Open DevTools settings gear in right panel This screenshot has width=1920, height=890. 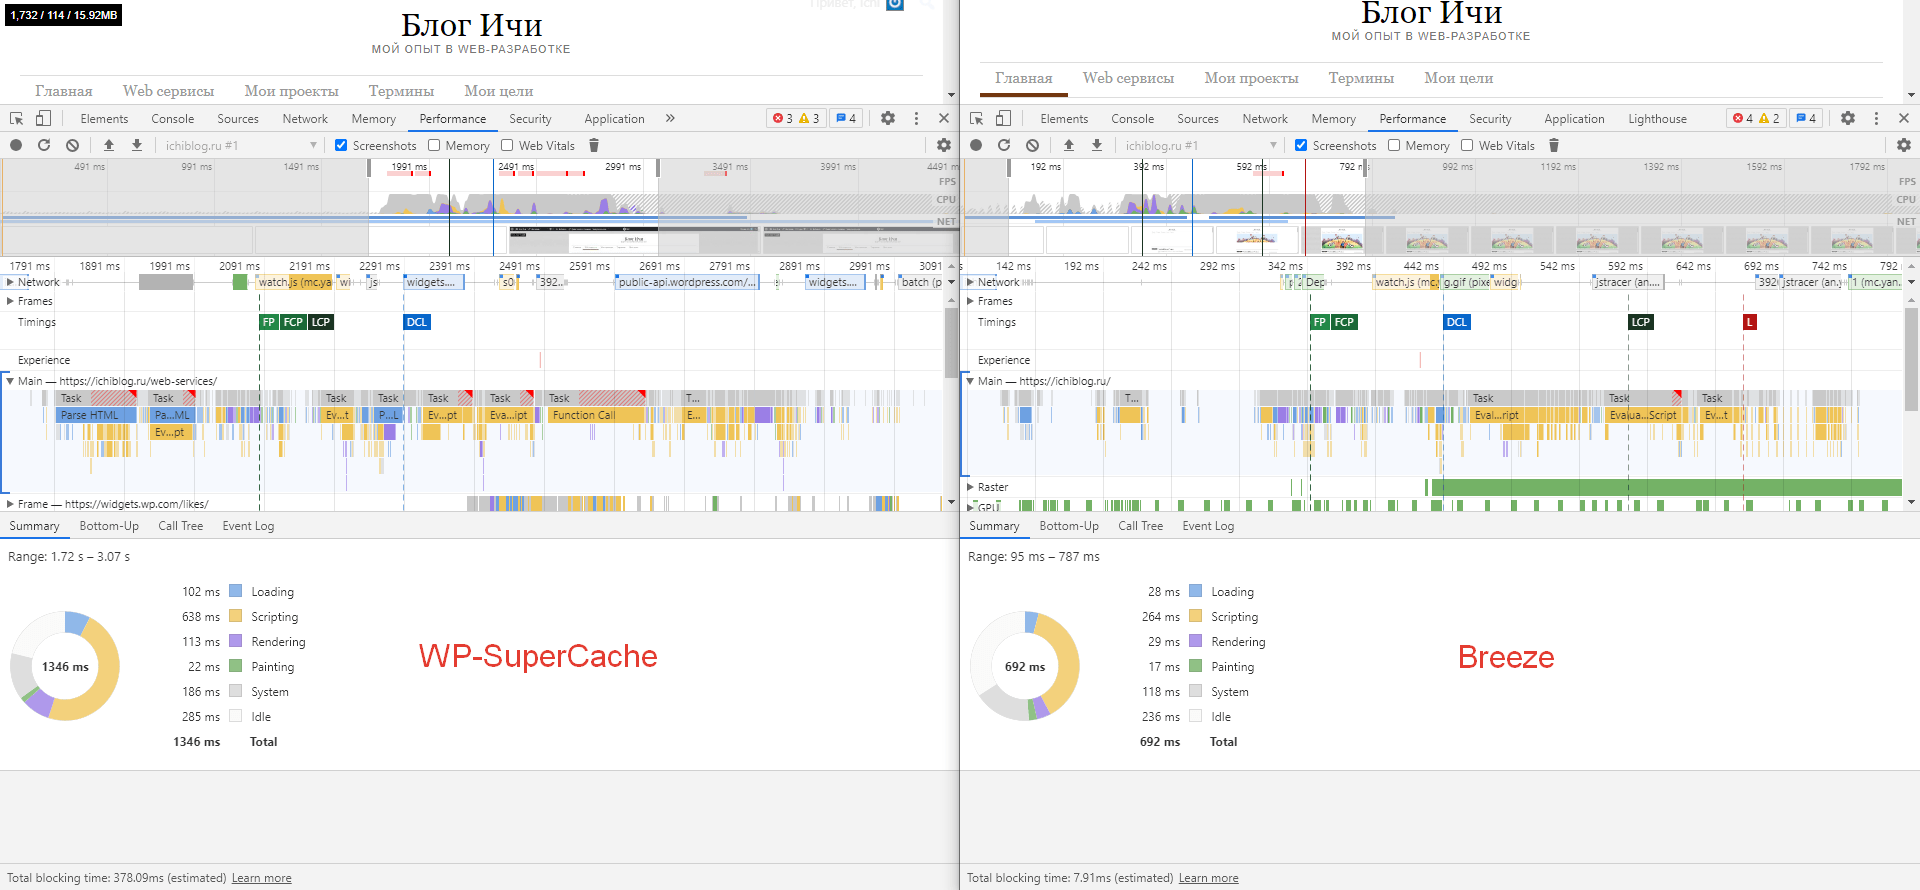1848,118
